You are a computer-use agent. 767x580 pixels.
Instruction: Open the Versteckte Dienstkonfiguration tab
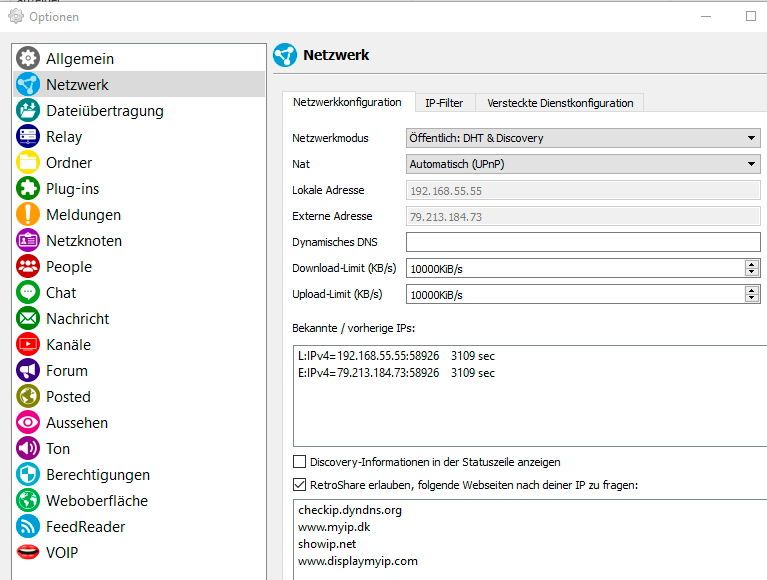[560, 103]
